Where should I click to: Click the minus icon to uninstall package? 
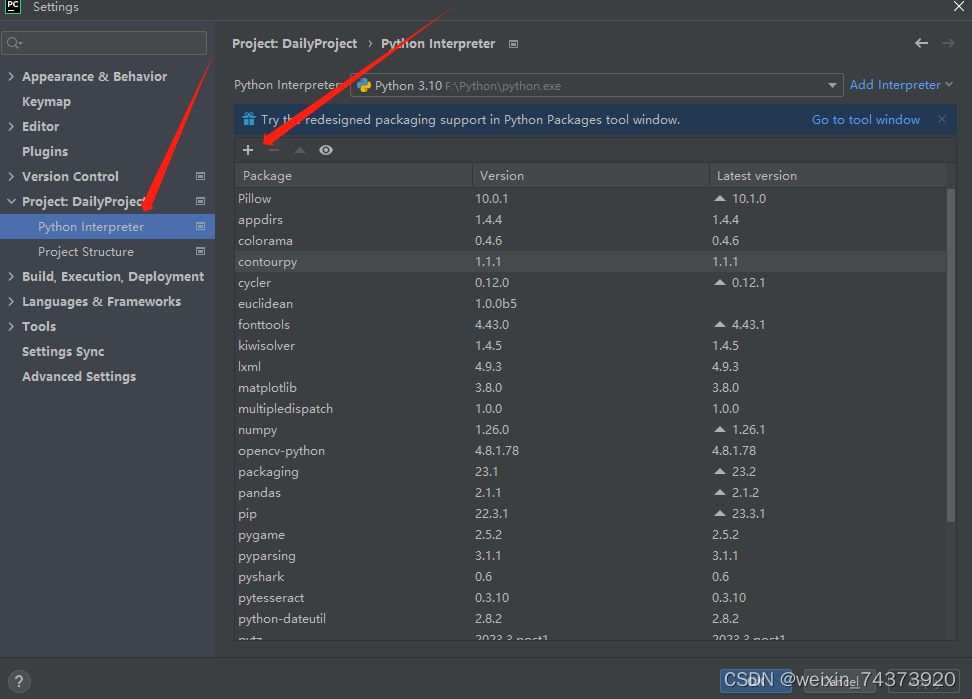pyautogui.click(x=274, y=150)
